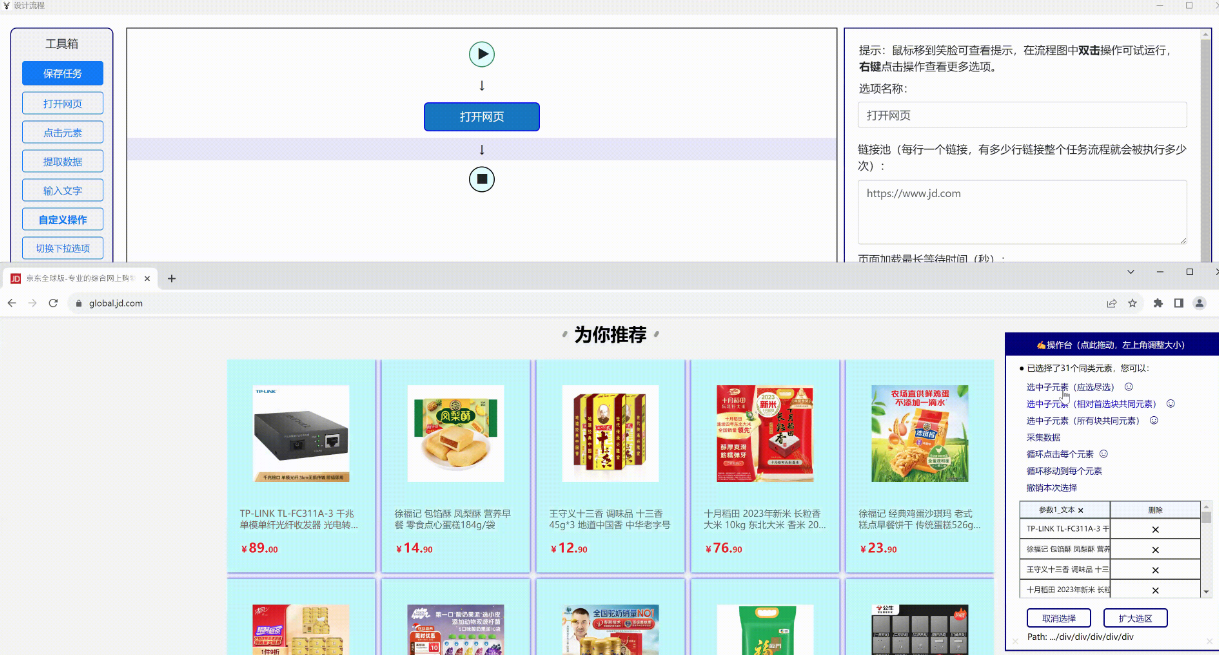Image resolution: width=1219 pixels, height=655 pixels.
Task: Click the browser back arrow
Action: pos(12,303)
